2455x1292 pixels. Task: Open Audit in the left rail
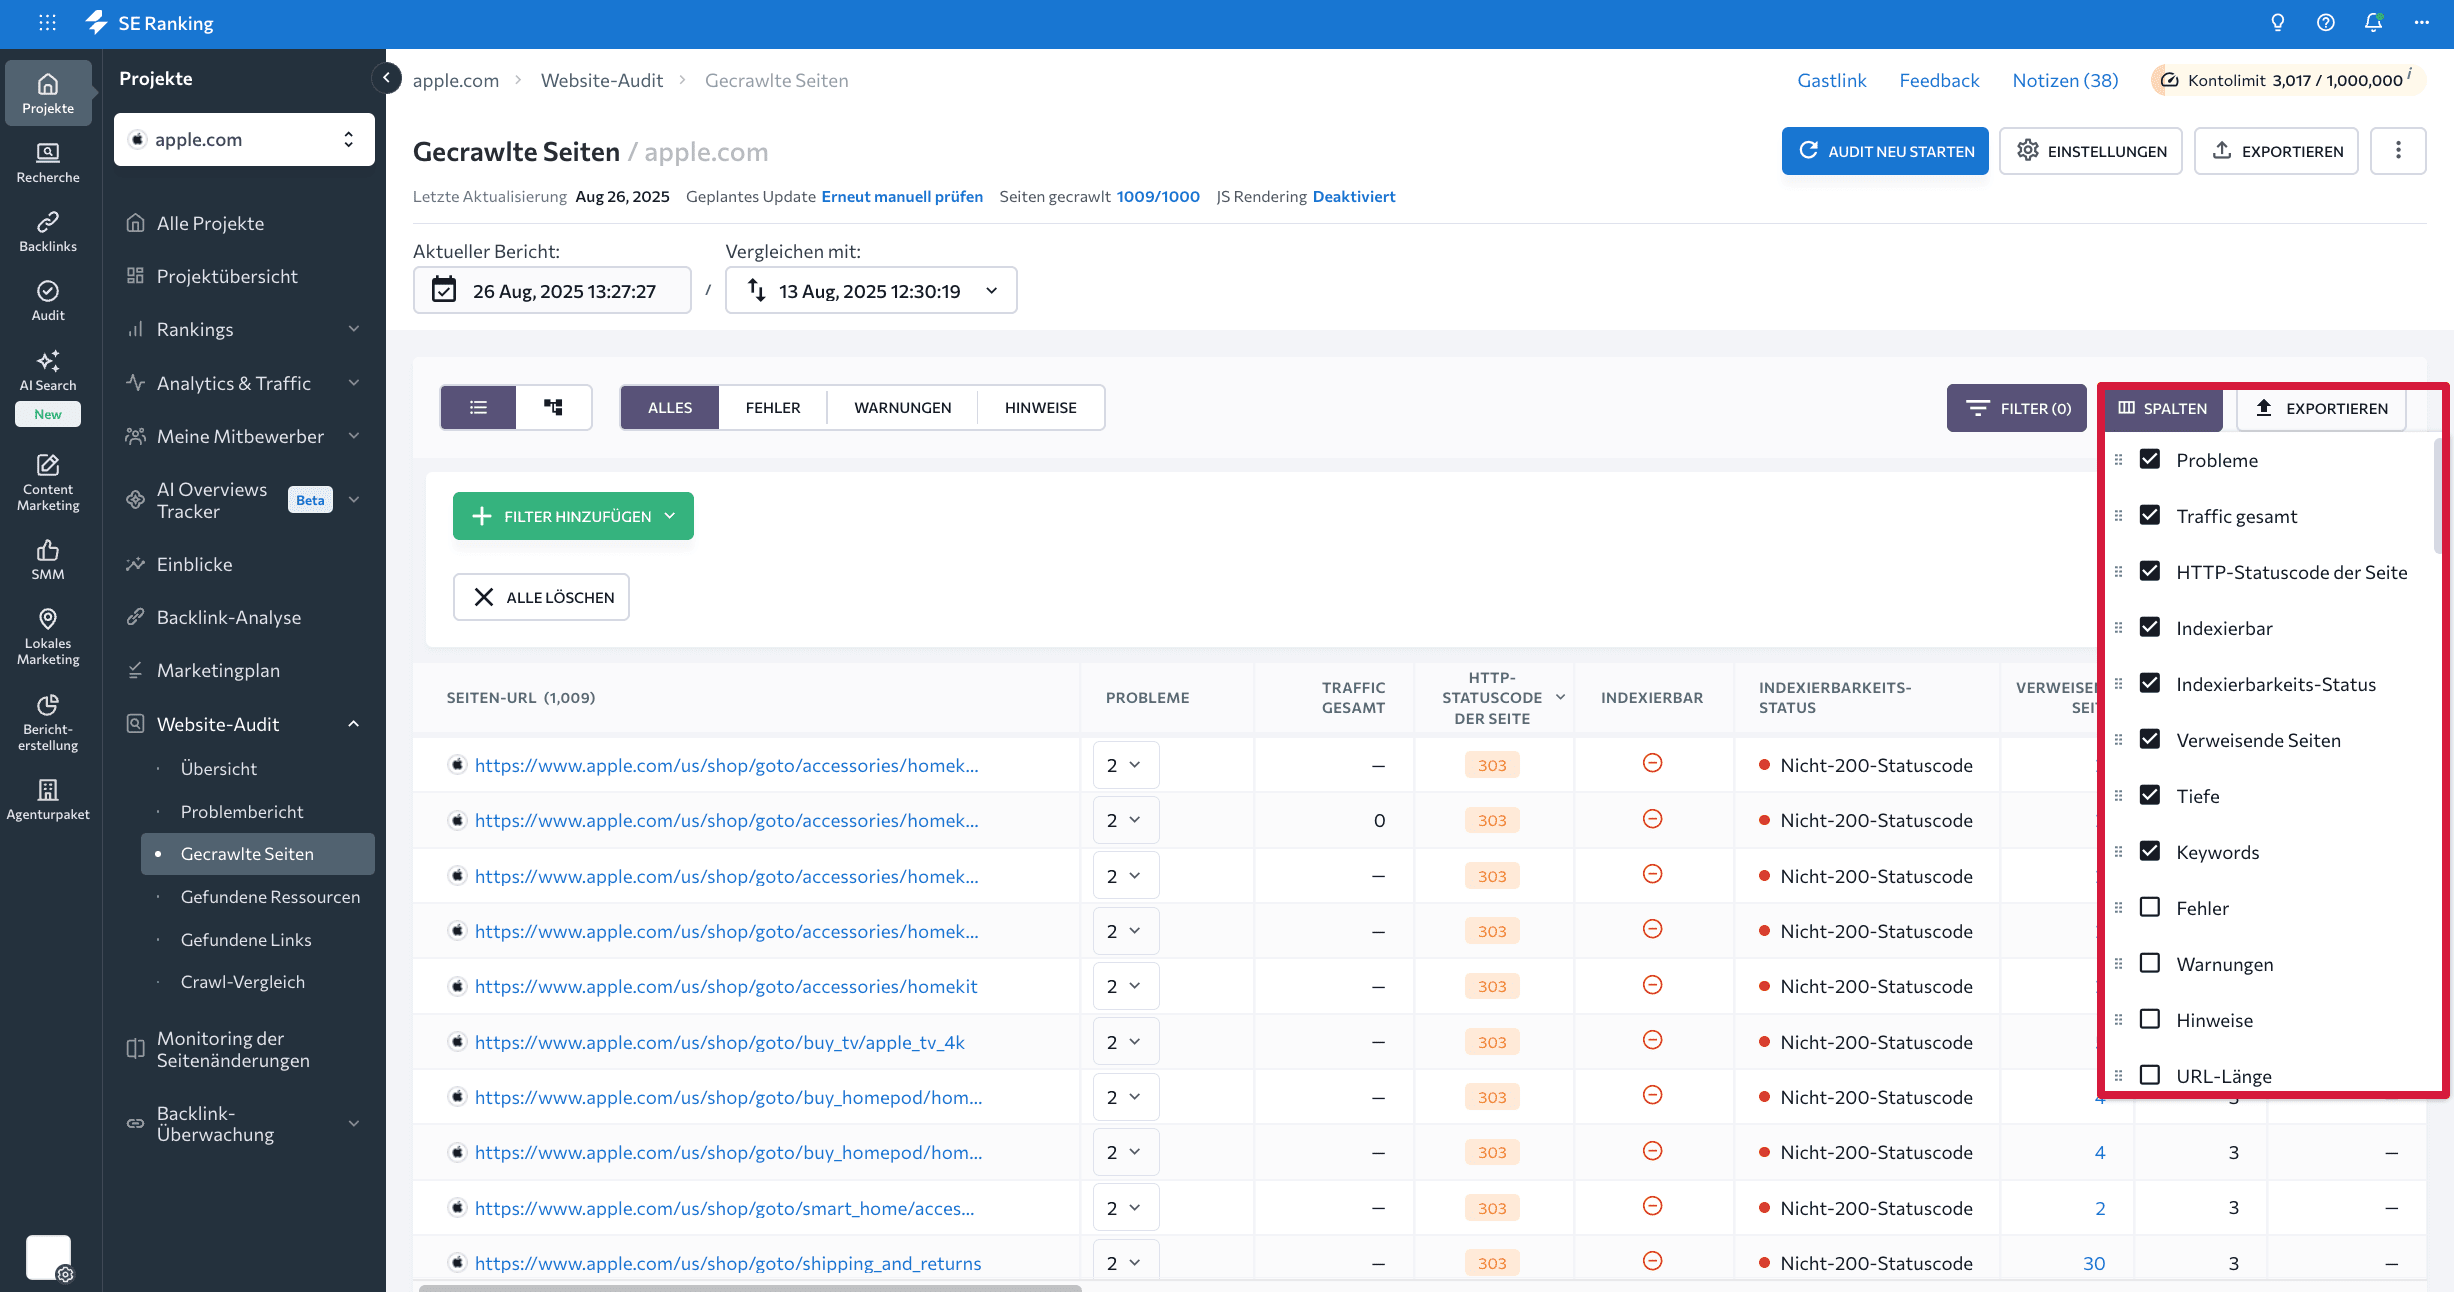pos(48,300)
